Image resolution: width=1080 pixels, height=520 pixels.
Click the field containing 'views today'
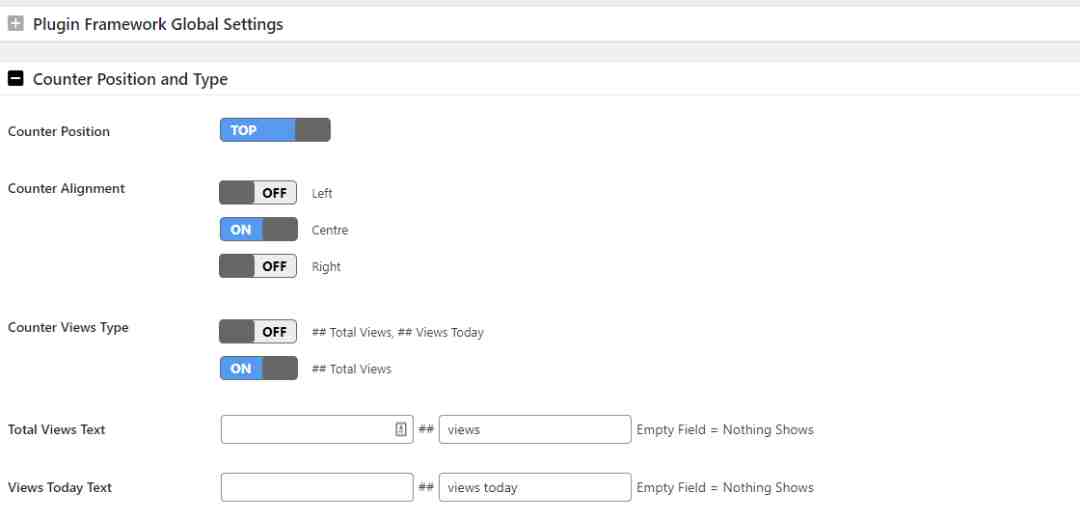(x=534, y=487)
